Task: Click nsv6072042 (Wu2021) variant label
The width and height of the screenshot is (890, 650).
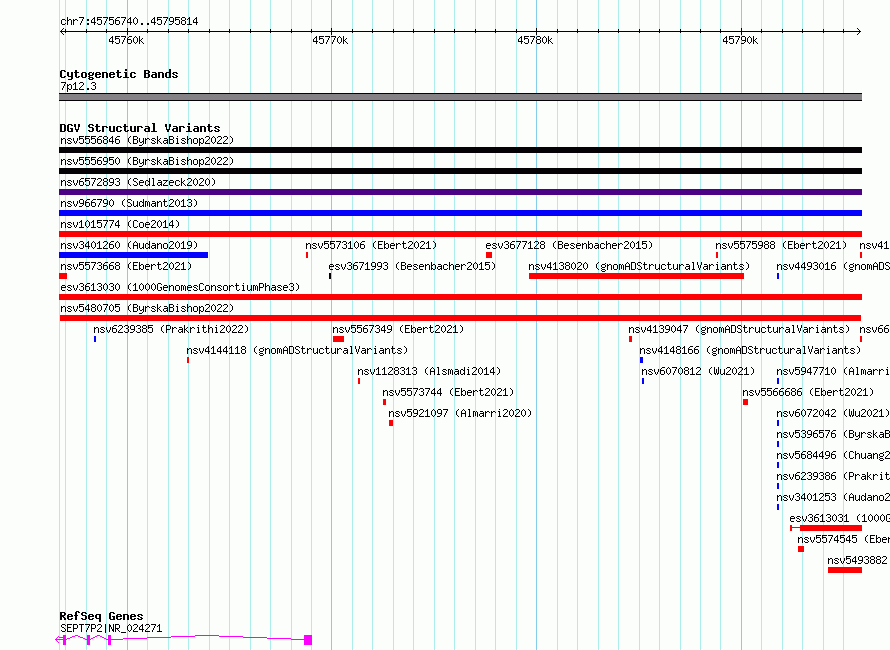Action: pos(833,413)
